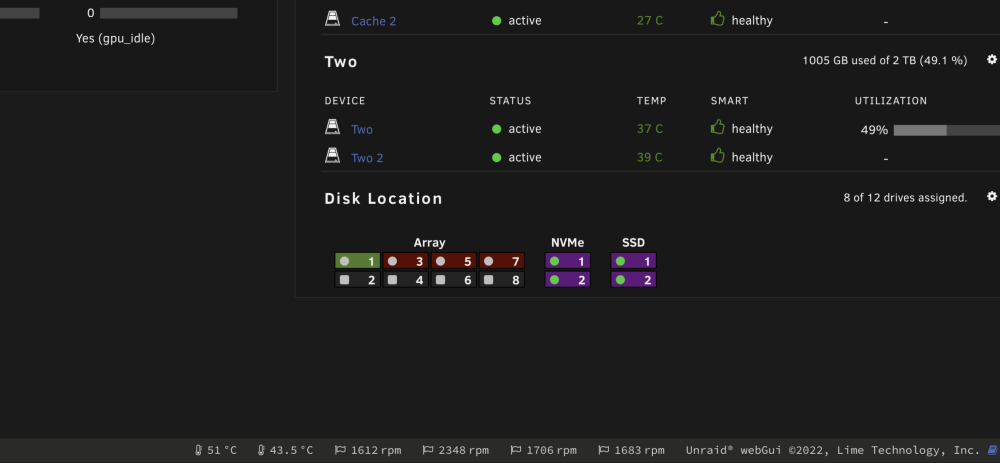Click the fan icon for 1612 rpm

(341, 450)
